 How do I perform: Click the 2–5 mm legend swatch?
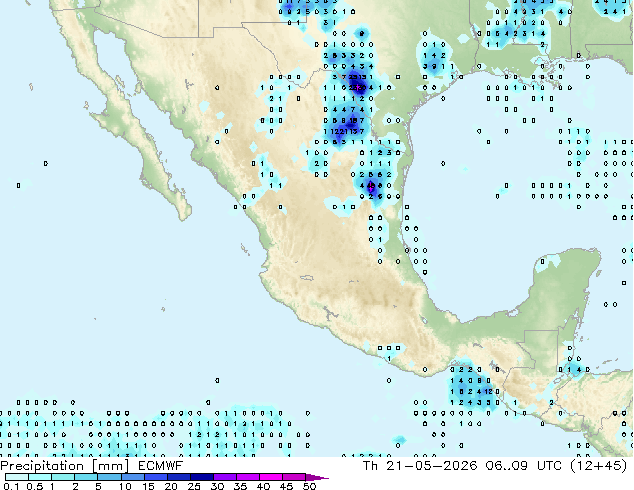click(x=86, y=477)
